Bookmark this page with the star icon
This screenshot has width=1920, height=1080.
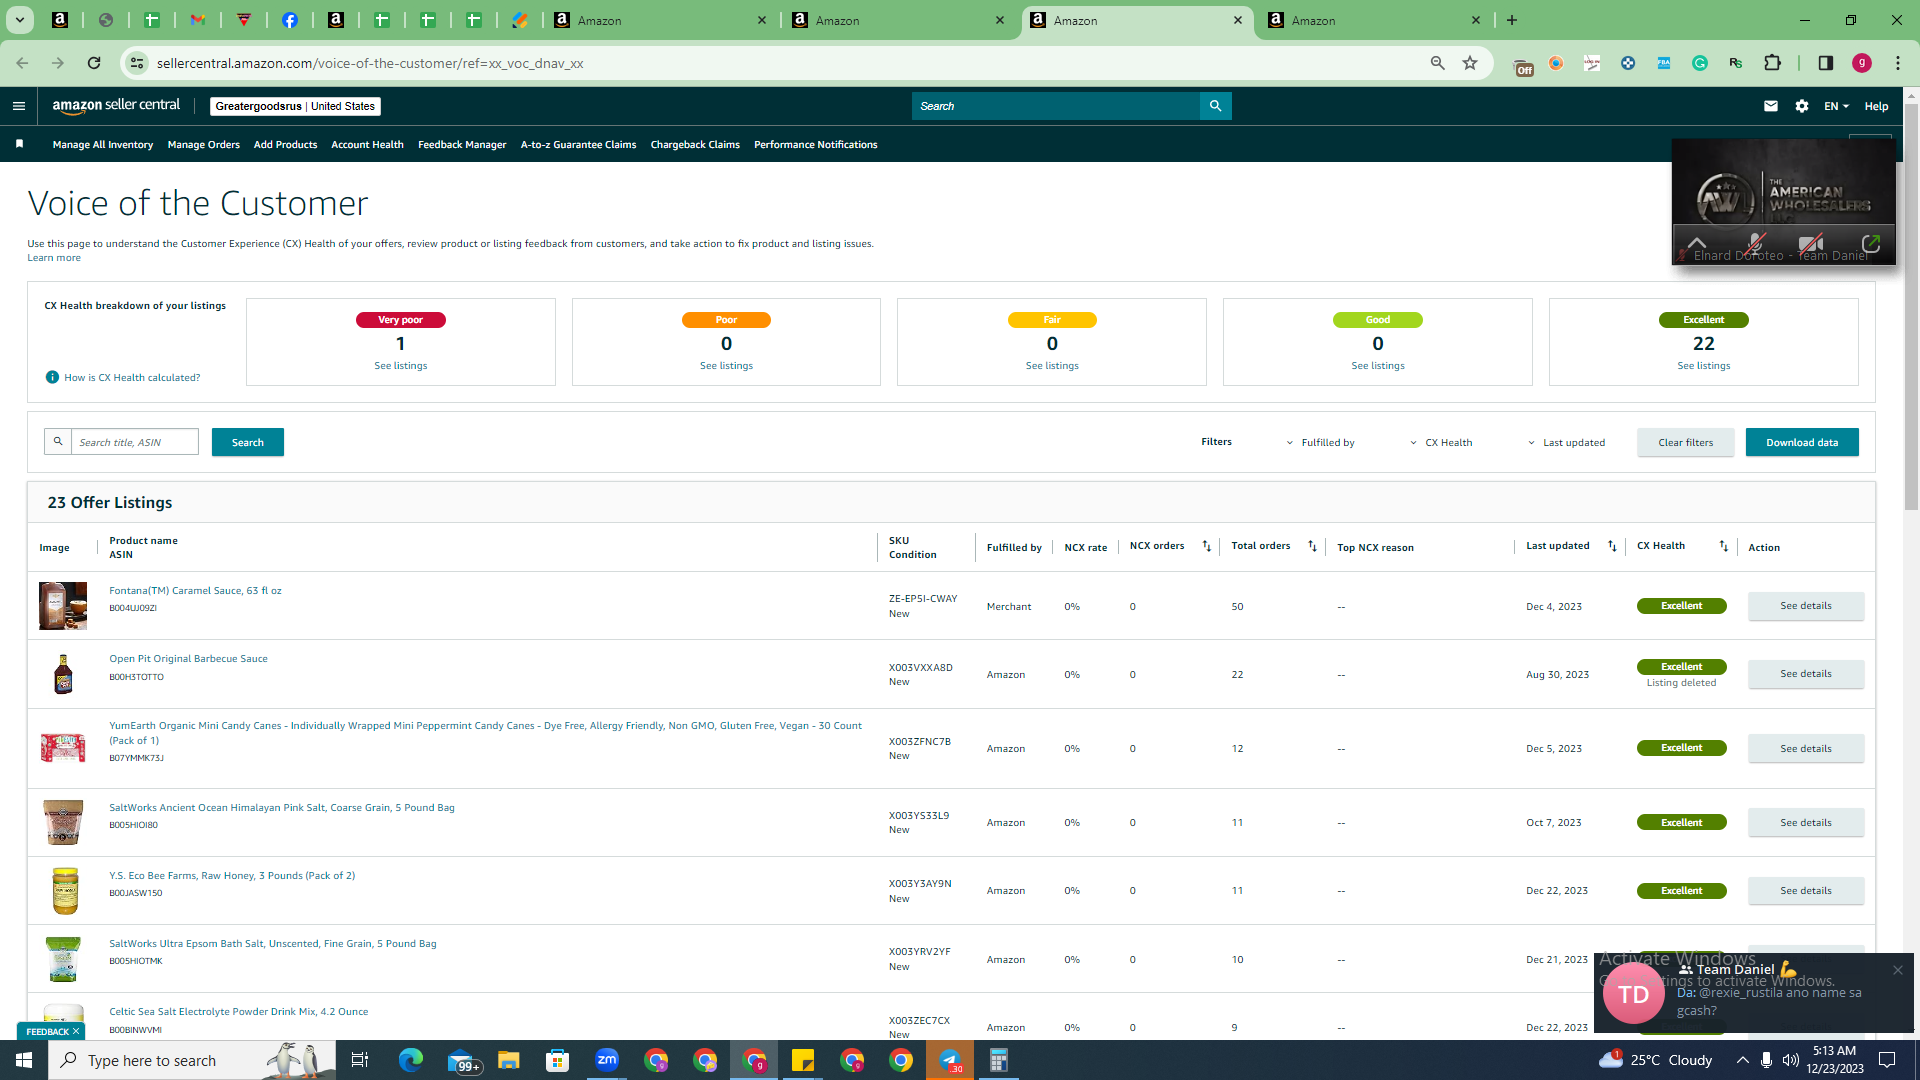(1470, 63)
